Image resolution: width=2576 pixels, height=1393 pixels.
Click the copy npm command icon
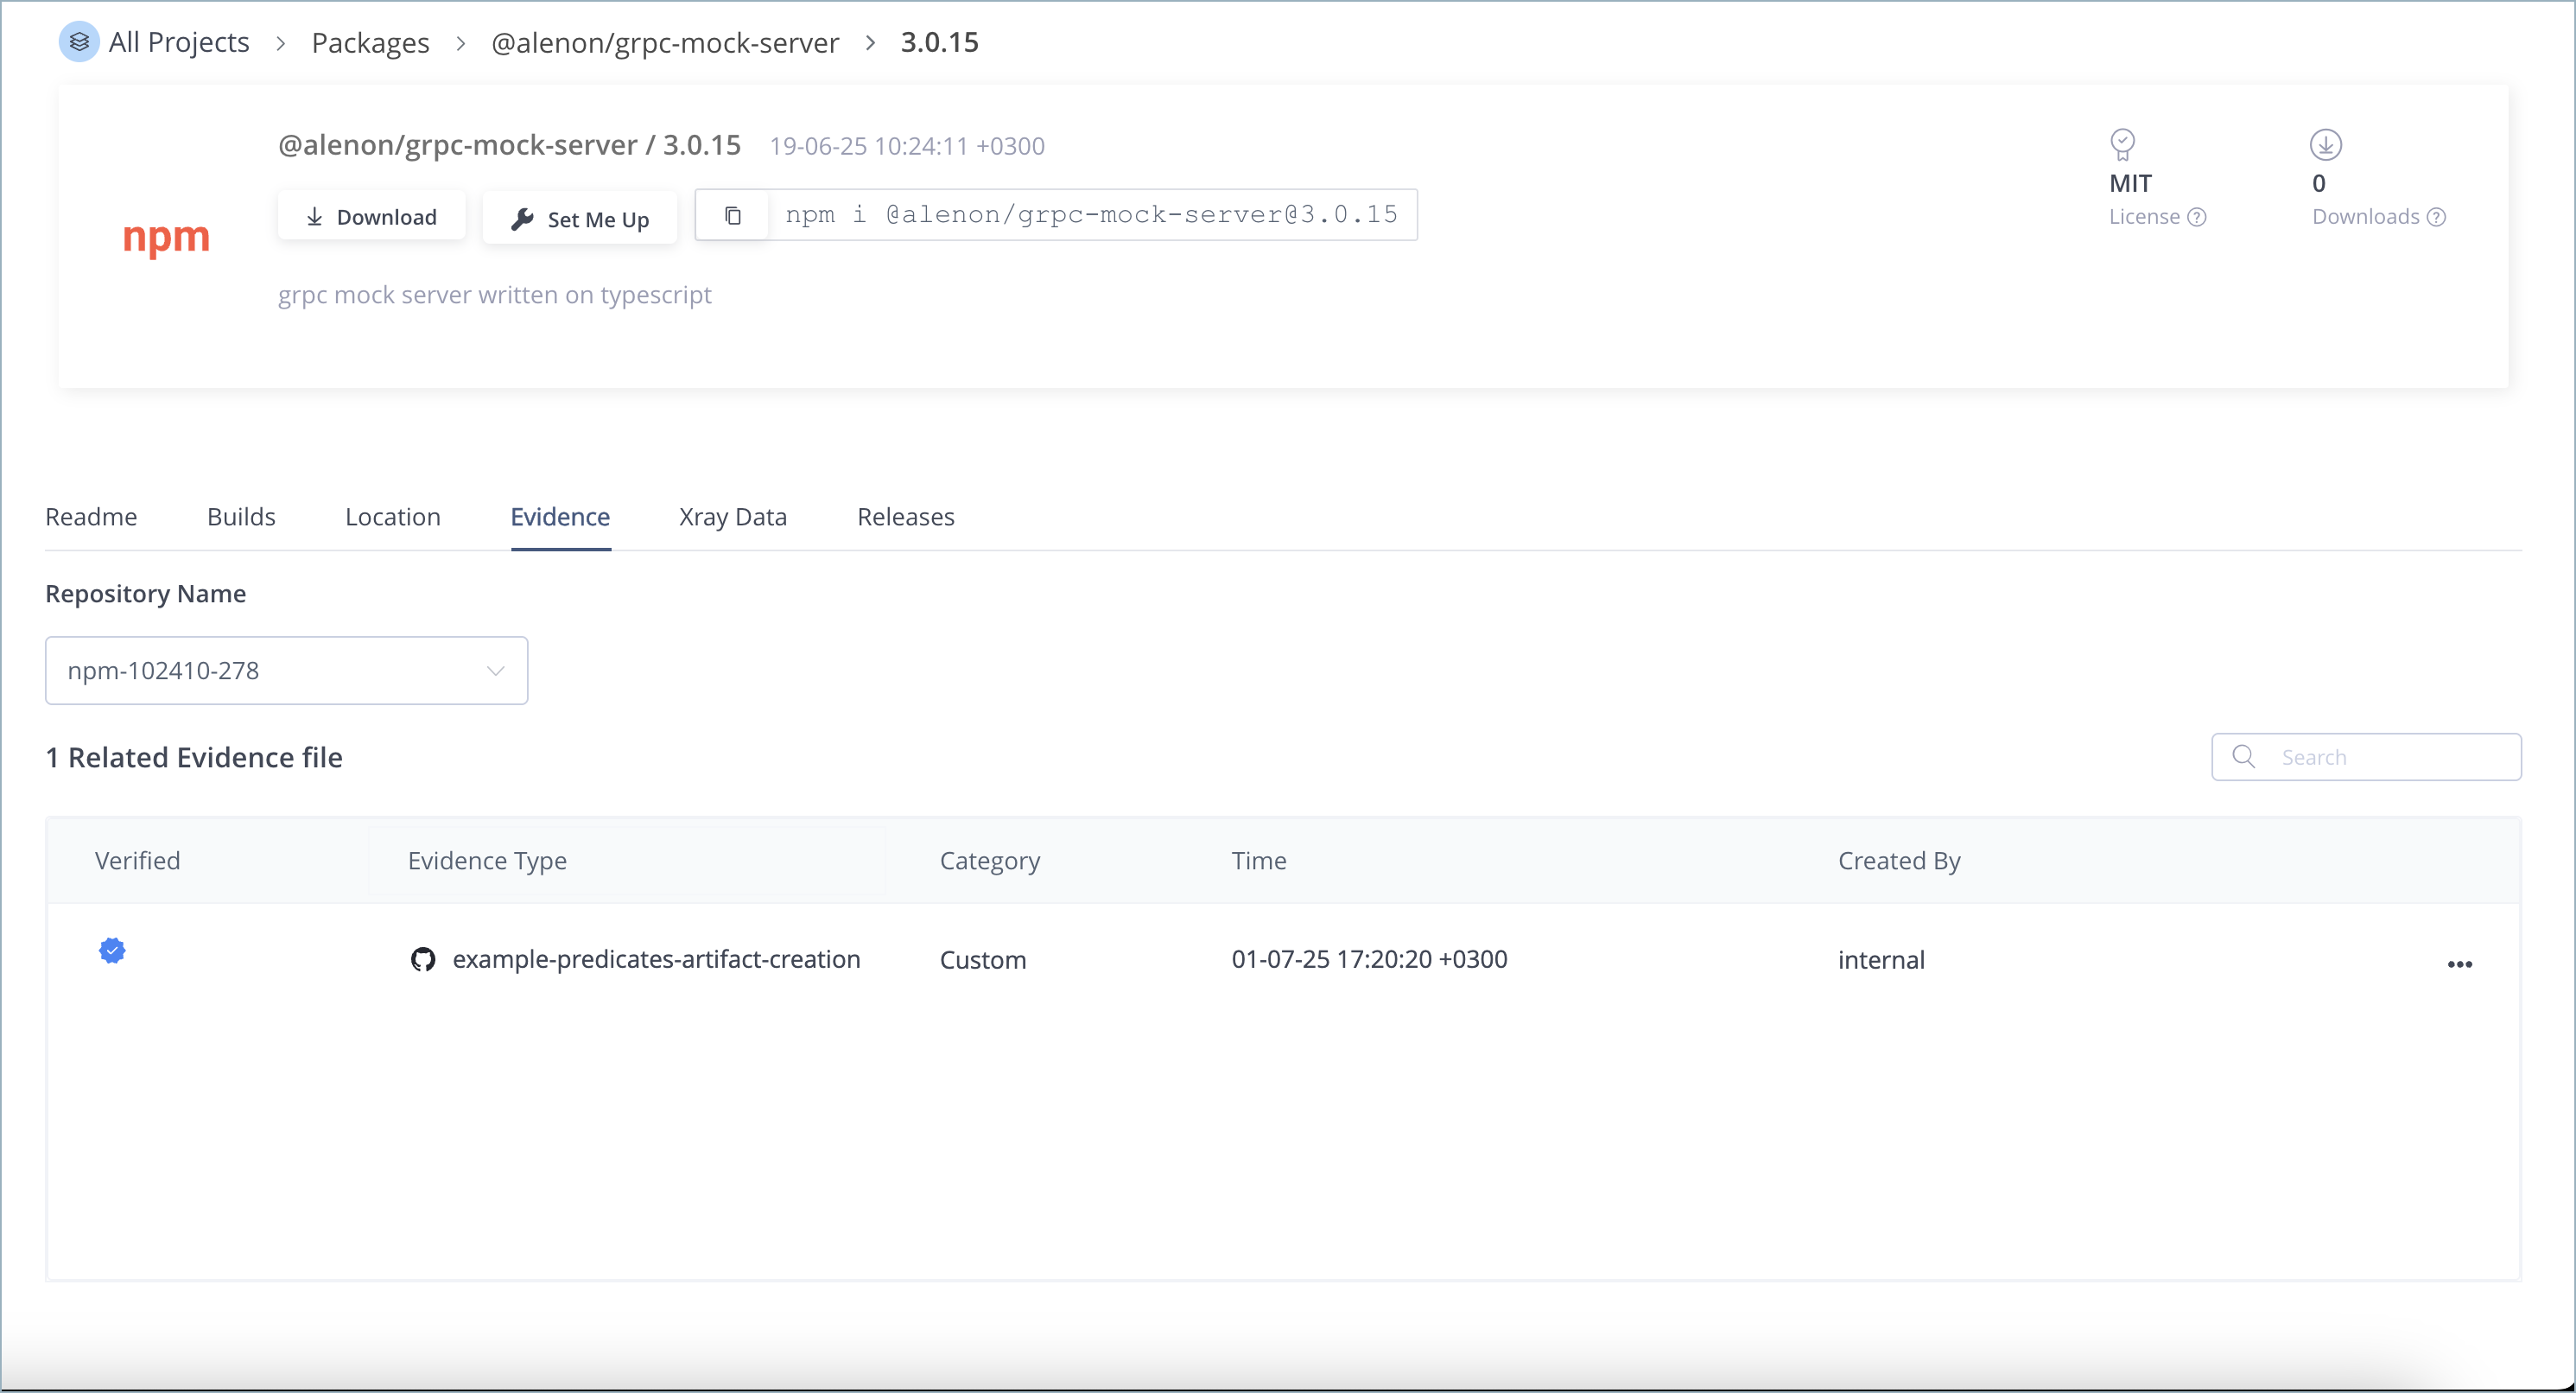coord(732,216)
